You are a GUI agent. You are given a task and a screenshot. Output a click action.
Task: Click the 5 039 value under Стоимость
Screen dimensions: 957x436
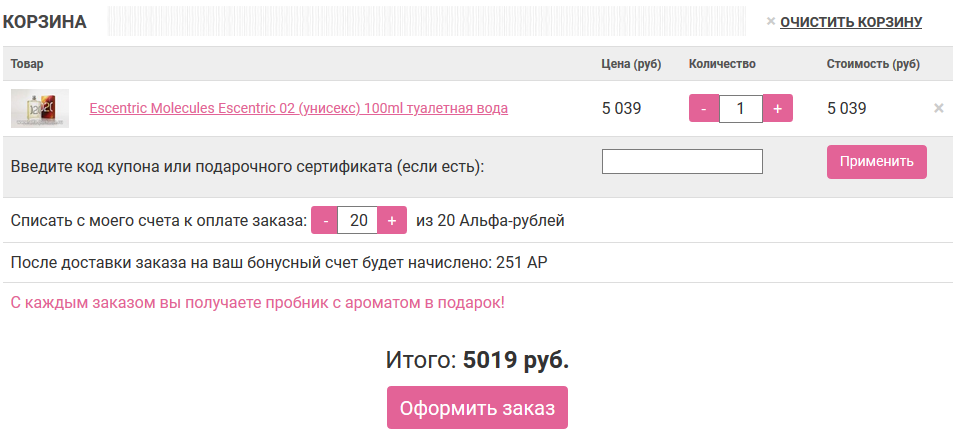(x=847, y=109)
